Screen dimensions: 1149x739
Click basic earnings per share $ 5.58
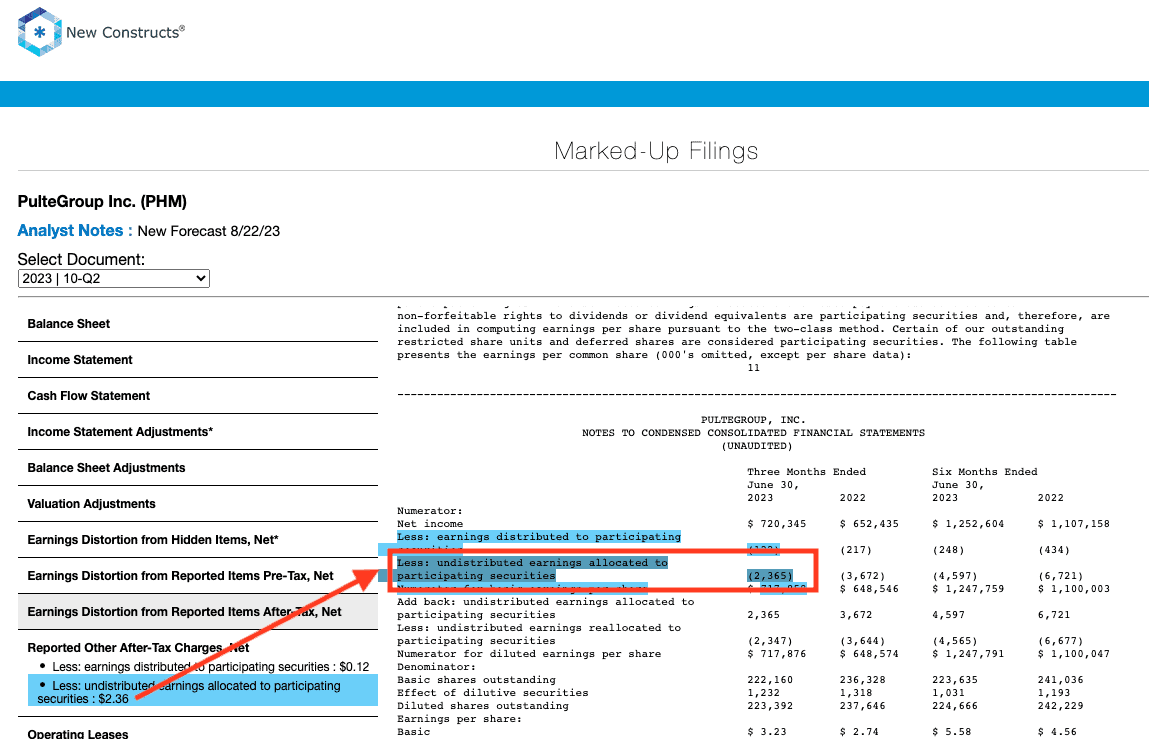(951, 732)
